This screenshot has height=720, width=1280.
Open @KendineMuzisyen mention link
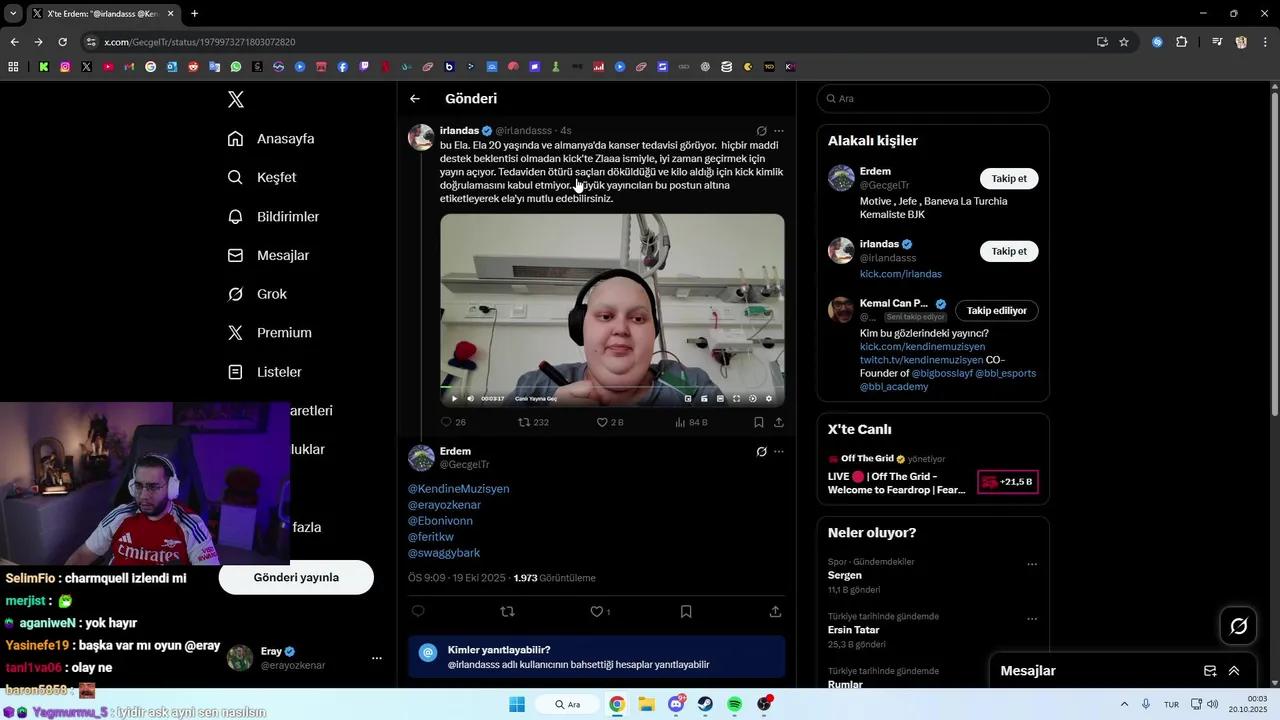point(459,489)
